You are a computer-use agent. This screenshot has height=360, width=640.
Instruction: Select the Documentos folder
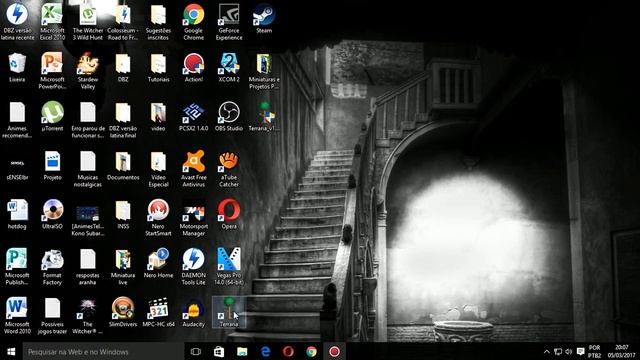pyautogui.click(x=123, y=166)
